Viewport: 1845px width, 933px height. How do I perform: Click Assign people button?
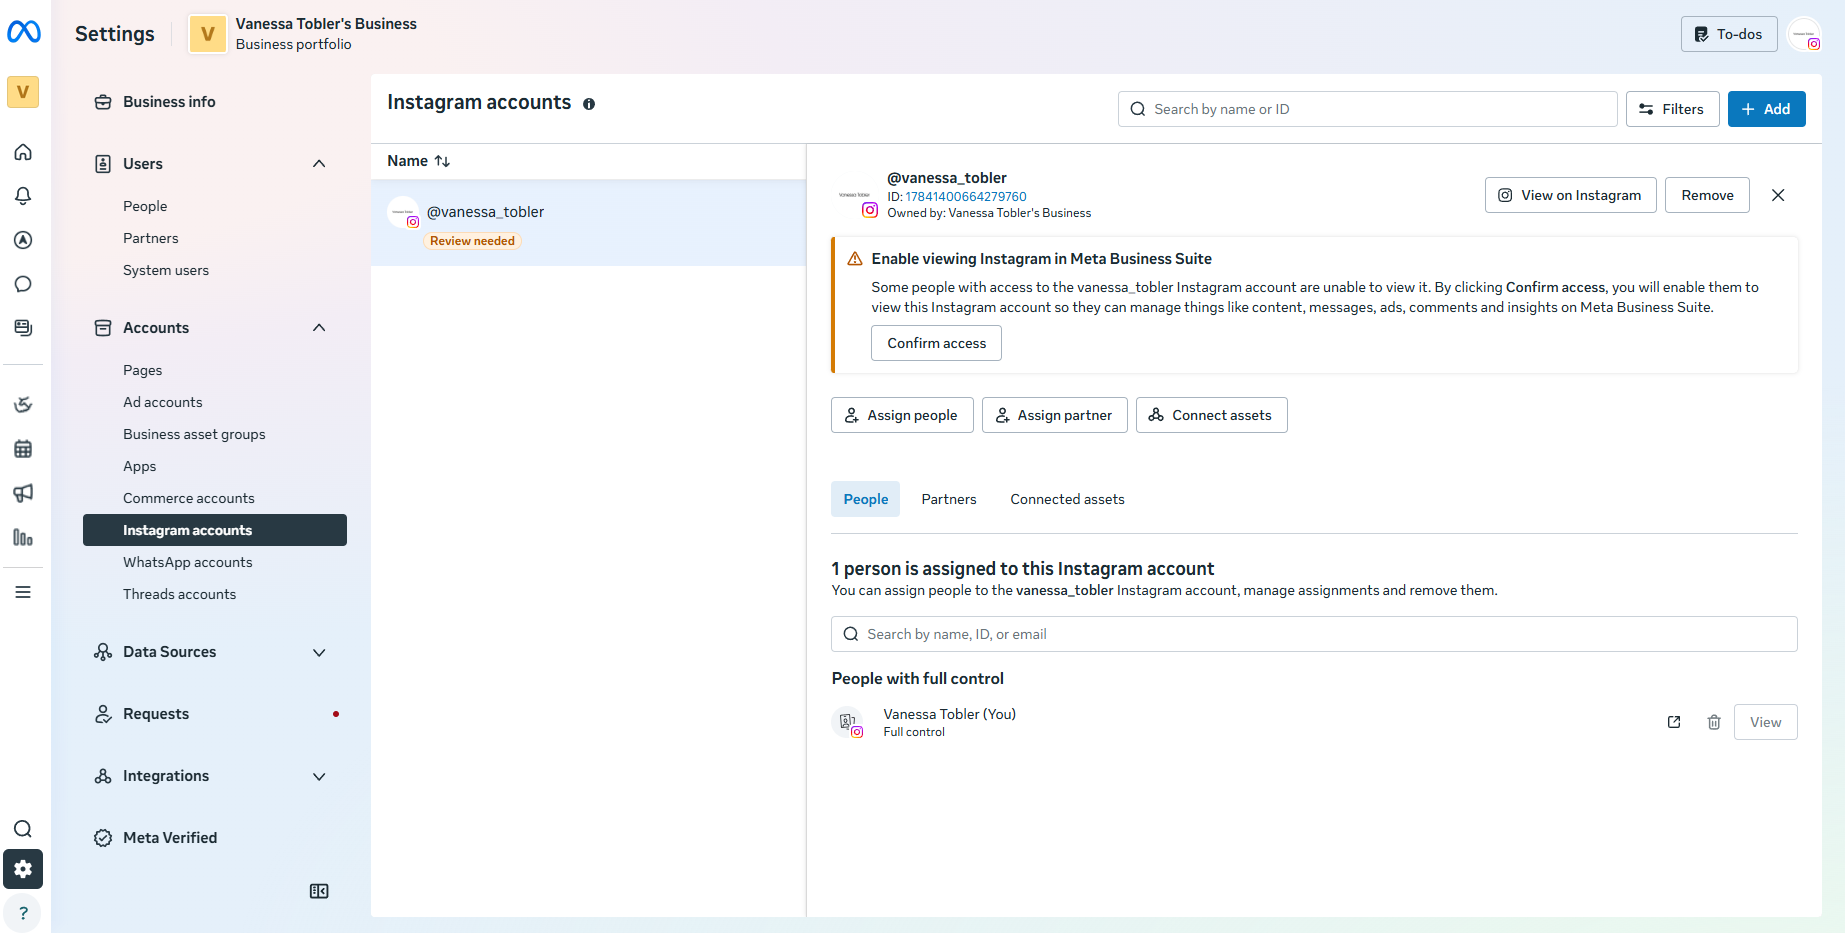[x=902, y=415]
